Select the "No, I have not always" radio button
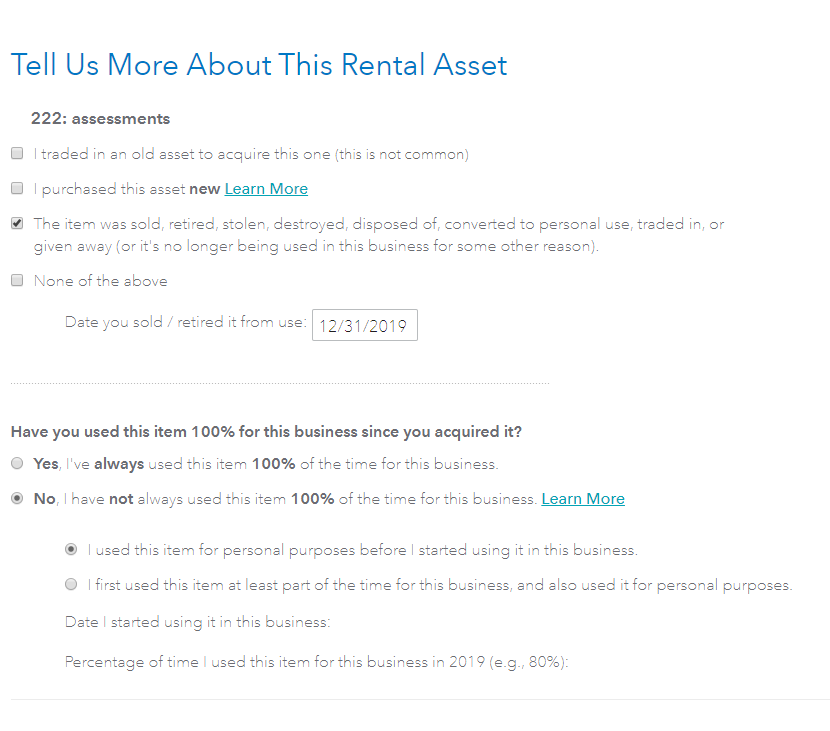This screenshot has height=731, width=830. [17, 499]
